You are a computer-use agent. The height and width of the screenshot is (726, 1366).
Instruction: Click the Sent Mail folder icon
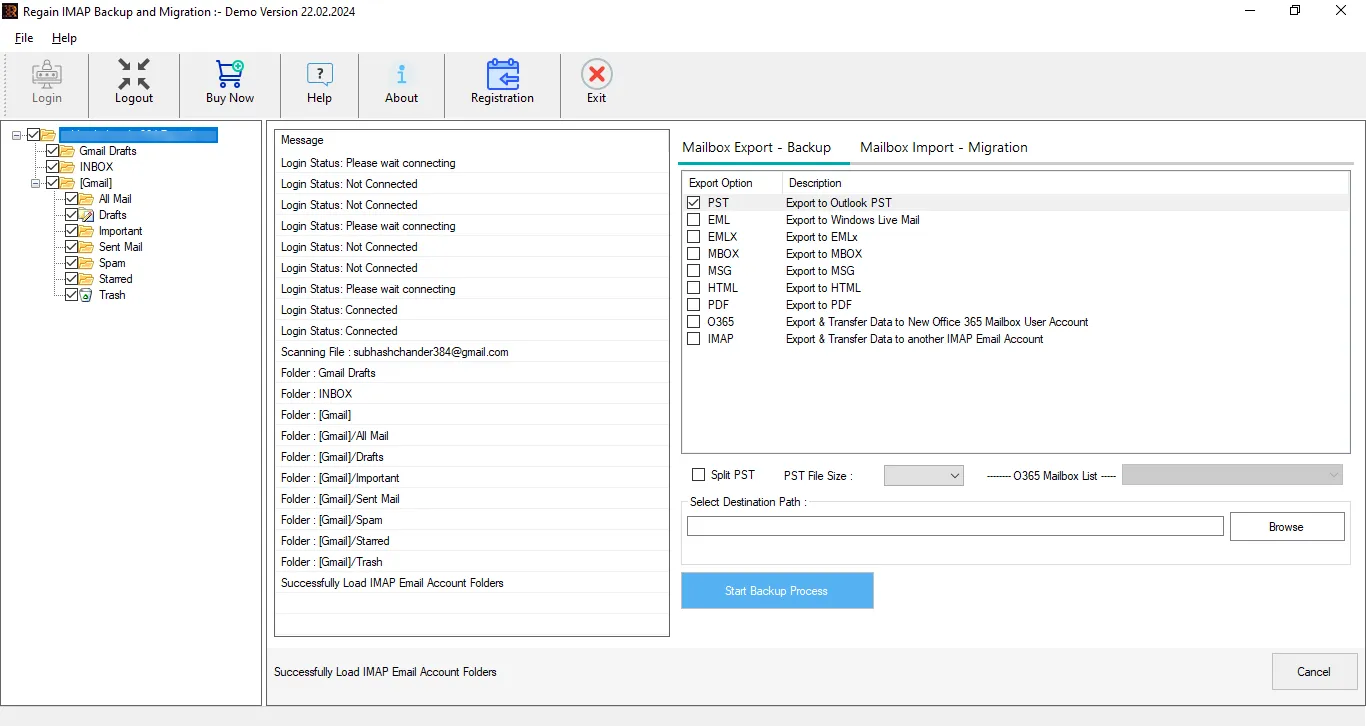(87, 247)
